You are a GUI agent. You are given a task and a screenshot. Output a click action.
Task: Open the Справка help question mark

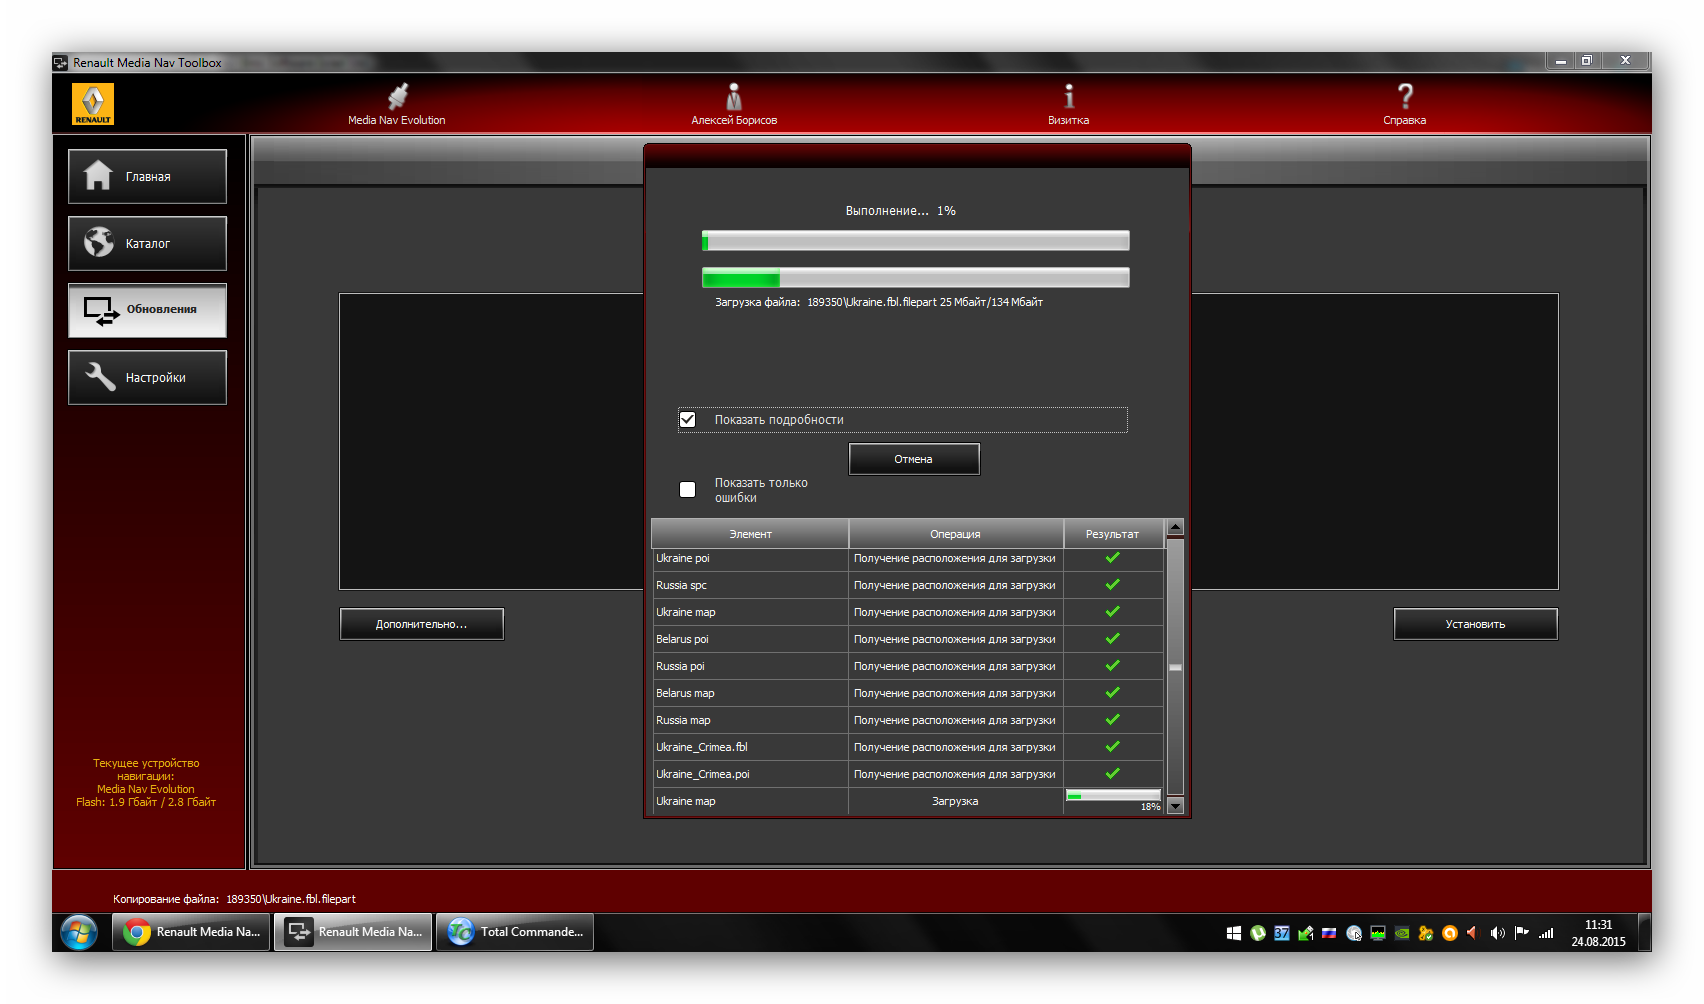tap(1404, 97)
